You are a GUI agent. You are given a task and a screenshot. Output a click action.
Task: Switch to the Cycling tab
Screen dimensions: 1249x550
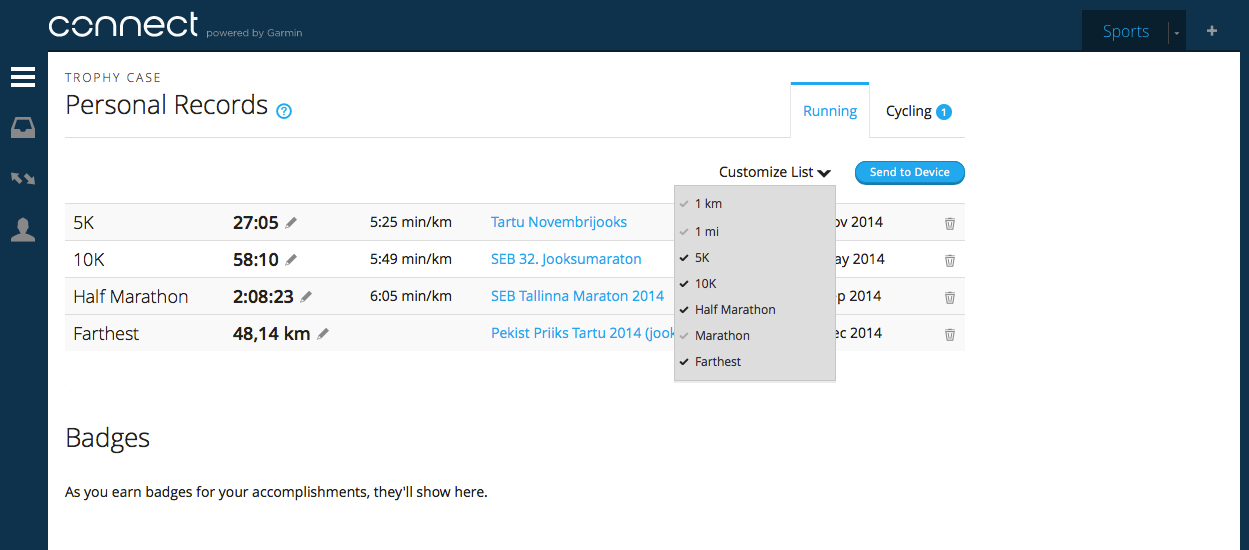[x=918, y=111]
